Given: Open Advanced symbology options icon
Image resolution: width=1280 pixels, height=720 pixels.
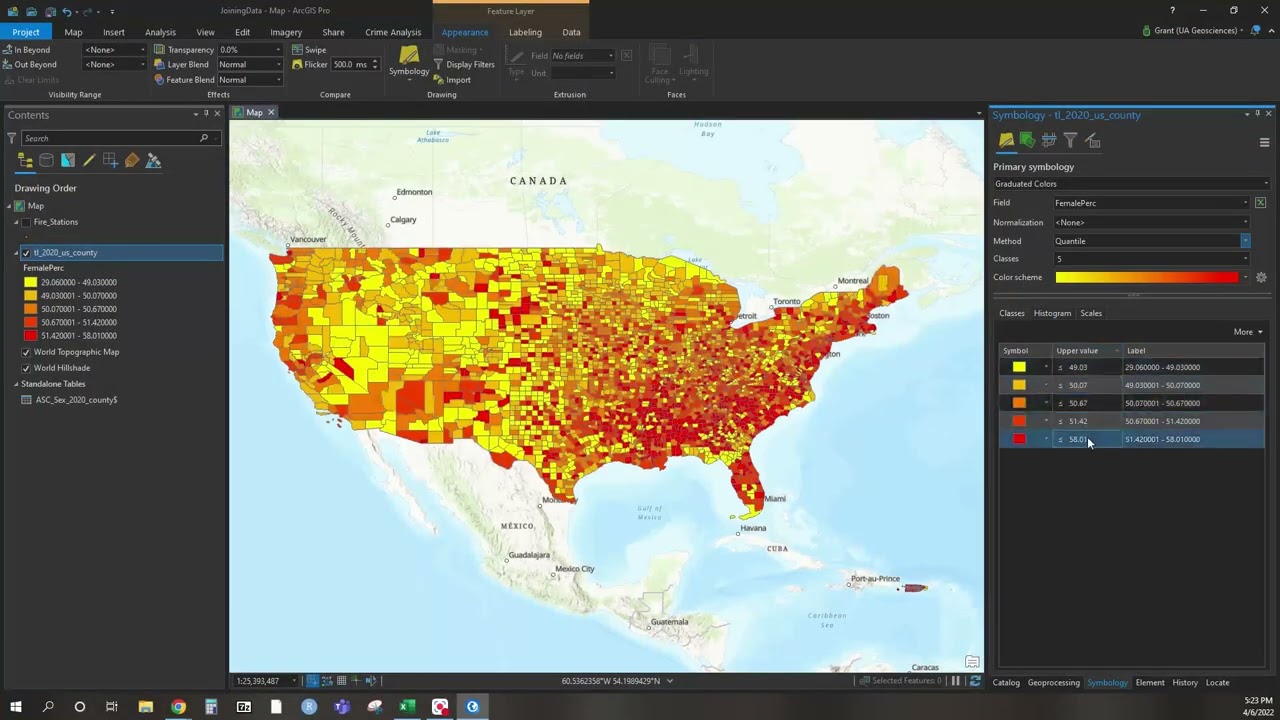Looking at the screenshot, I should (1092, 140).
